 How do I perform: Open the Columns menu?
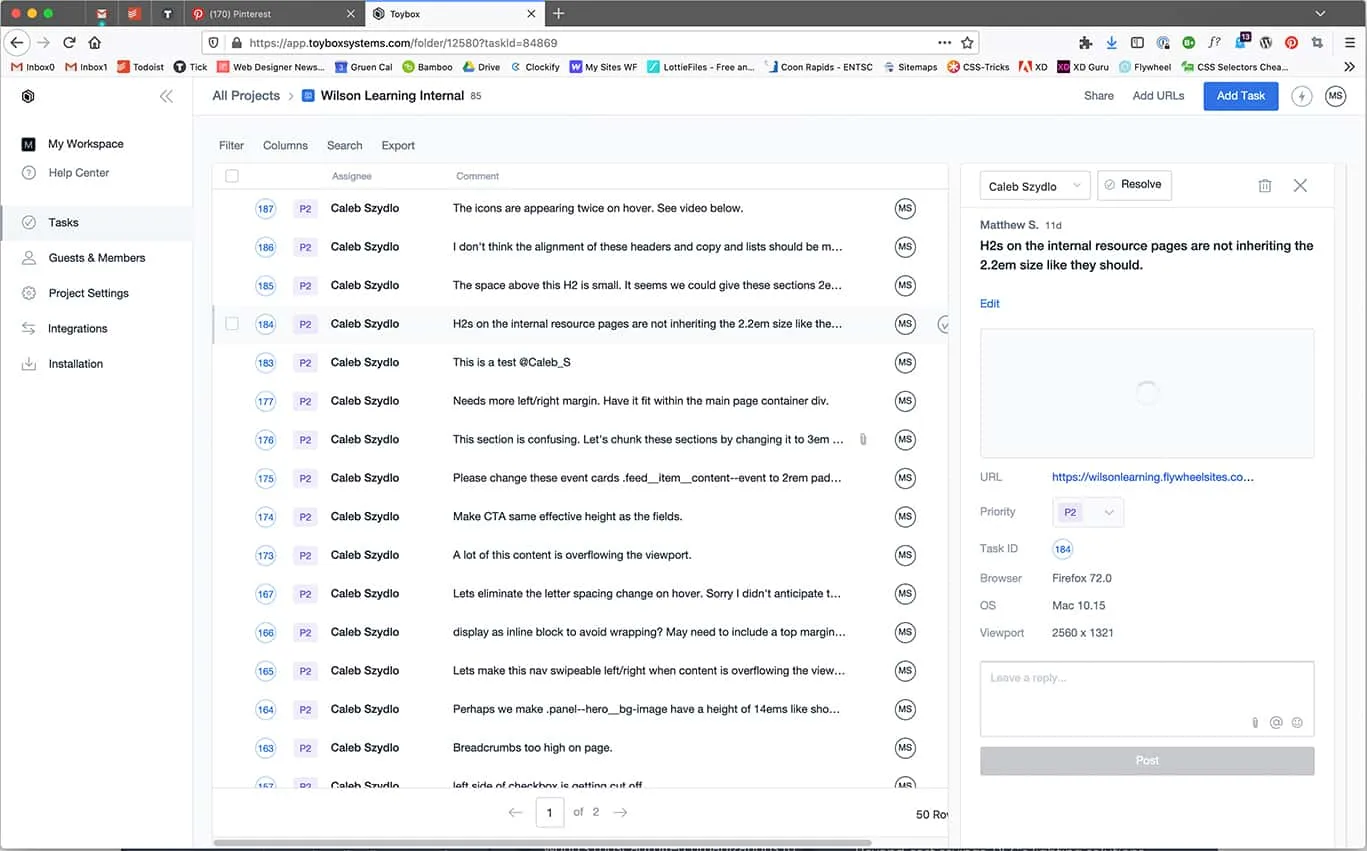[x=285, y=146]
